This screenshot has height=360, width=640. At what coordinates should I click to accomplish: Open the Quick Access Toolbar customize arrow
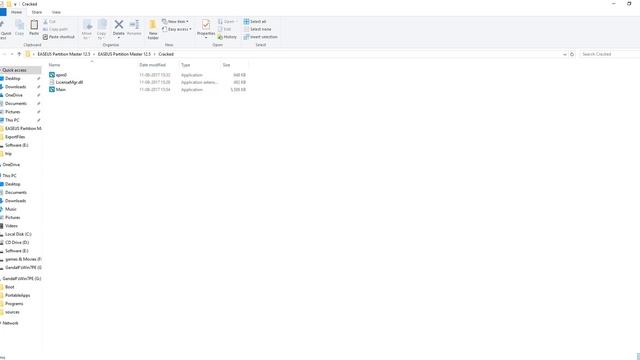[15, 4]
